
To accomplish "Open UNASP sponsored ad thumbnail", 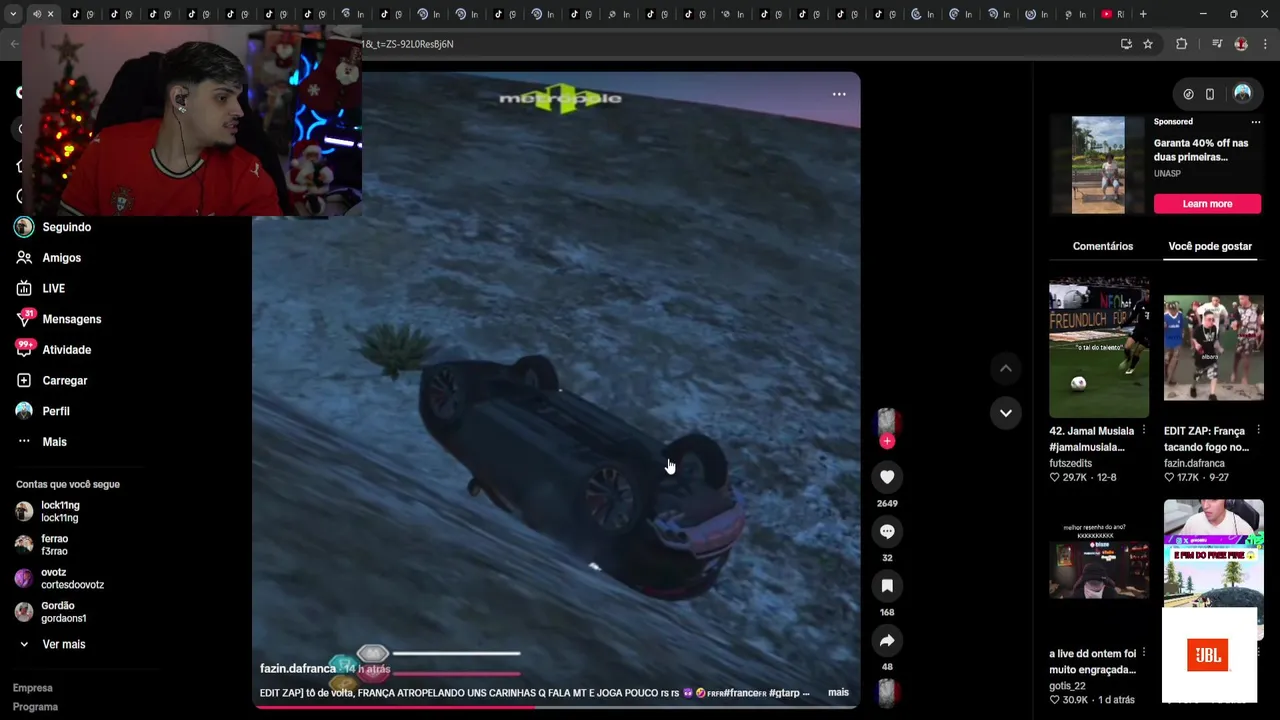I will (x=1098, y=165).
